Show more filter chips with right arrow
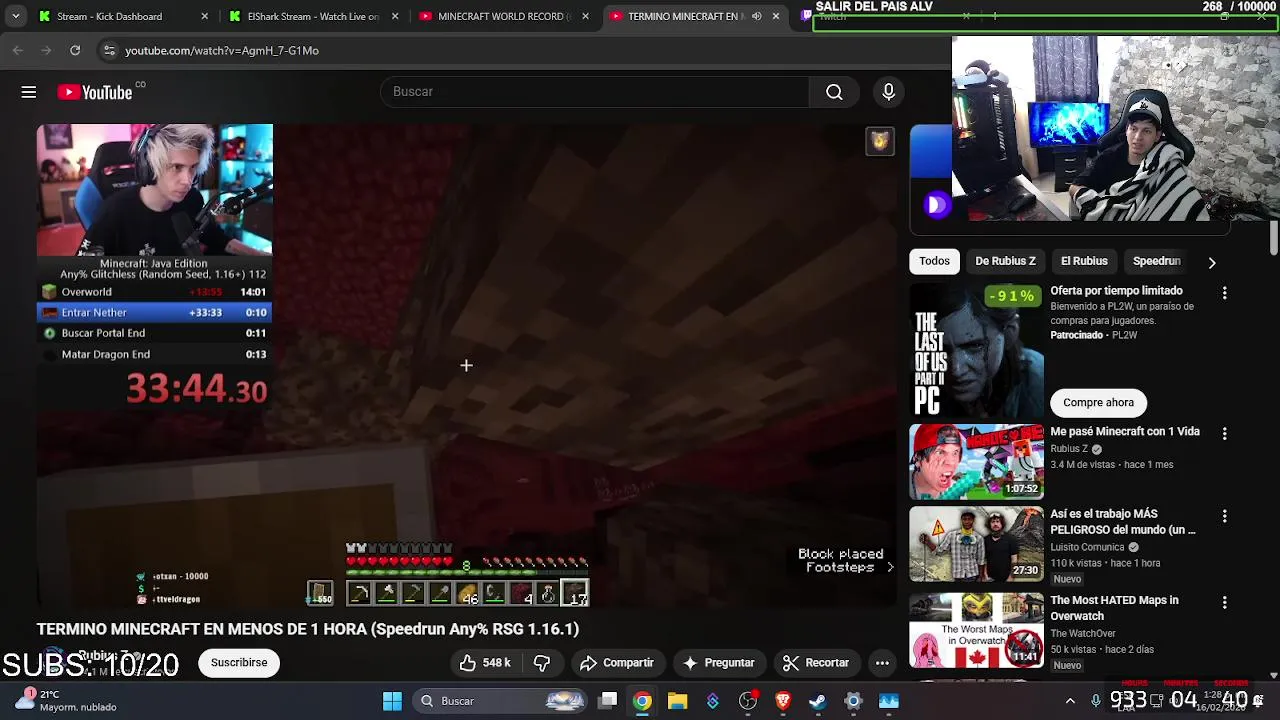1280x720 pixels. [x=1212, y=262]
